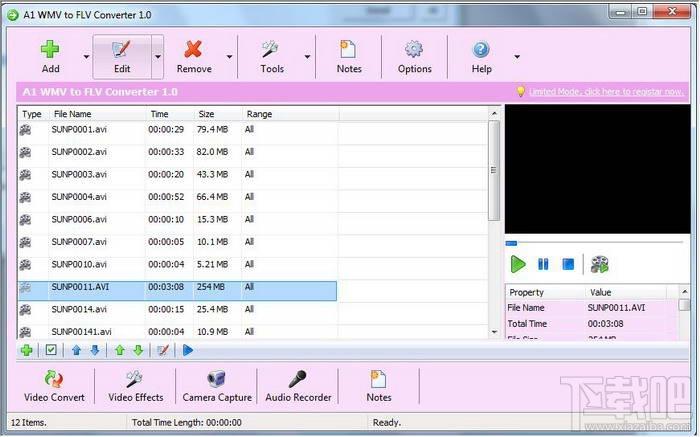Open the Remove dropdown arrow

pos(229,57)
